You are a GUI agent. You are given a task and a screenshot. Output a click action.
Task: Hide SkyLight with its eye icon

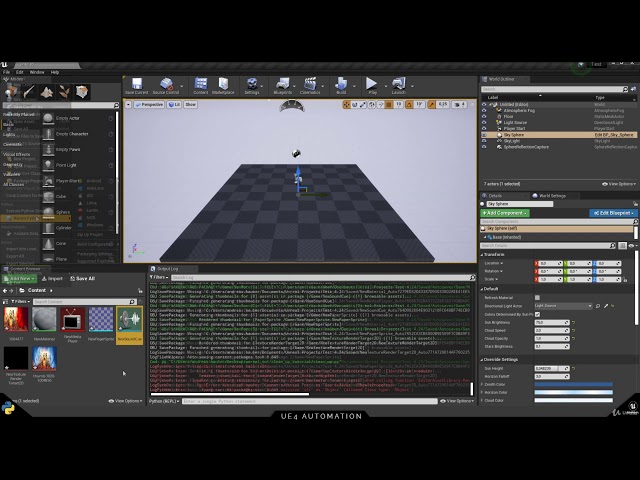coord(484,141)
